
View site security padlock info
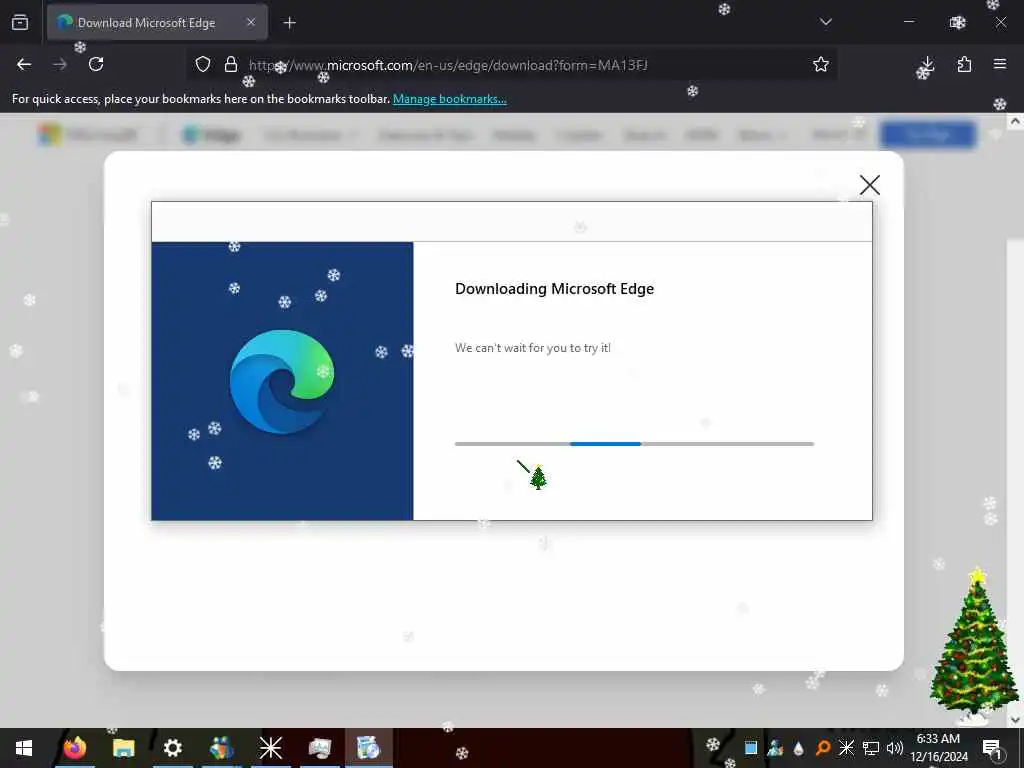(231, 65)
